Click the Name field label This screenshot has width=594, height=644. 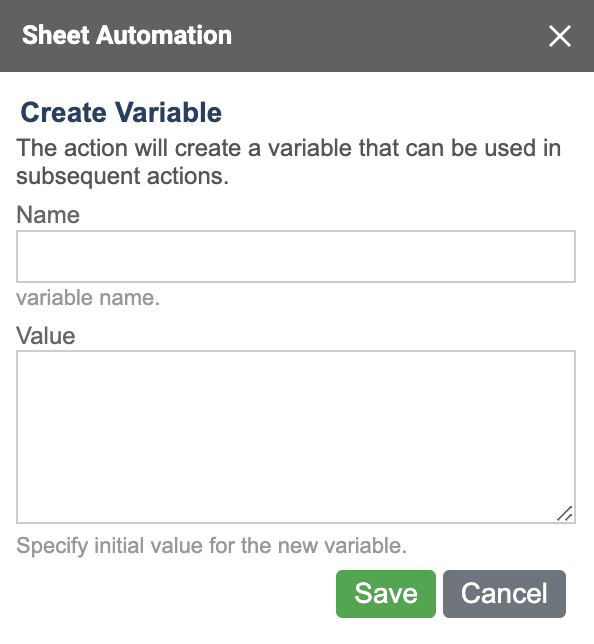48,215
